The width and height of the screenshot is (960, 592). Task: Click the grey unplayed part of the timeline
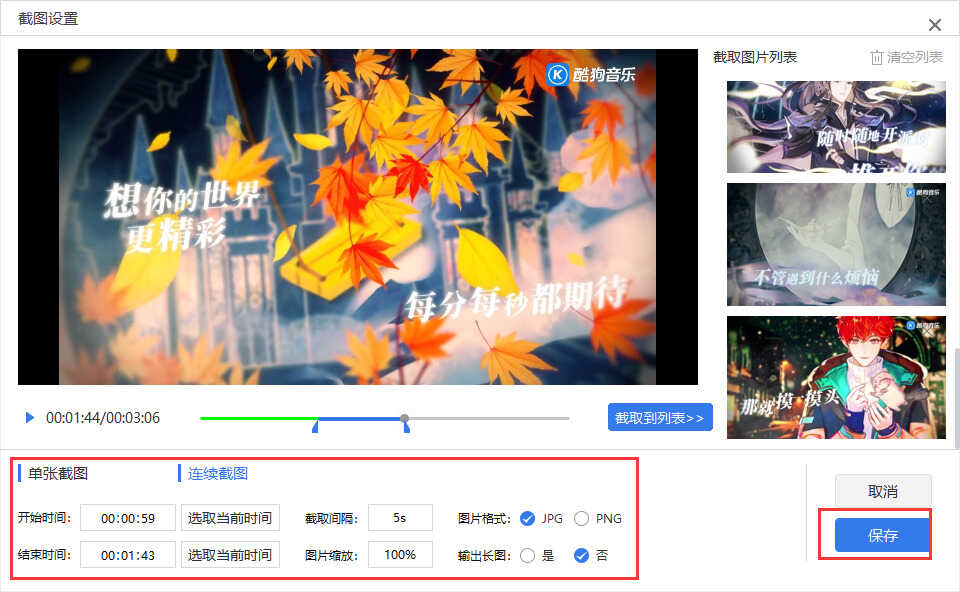489,418
